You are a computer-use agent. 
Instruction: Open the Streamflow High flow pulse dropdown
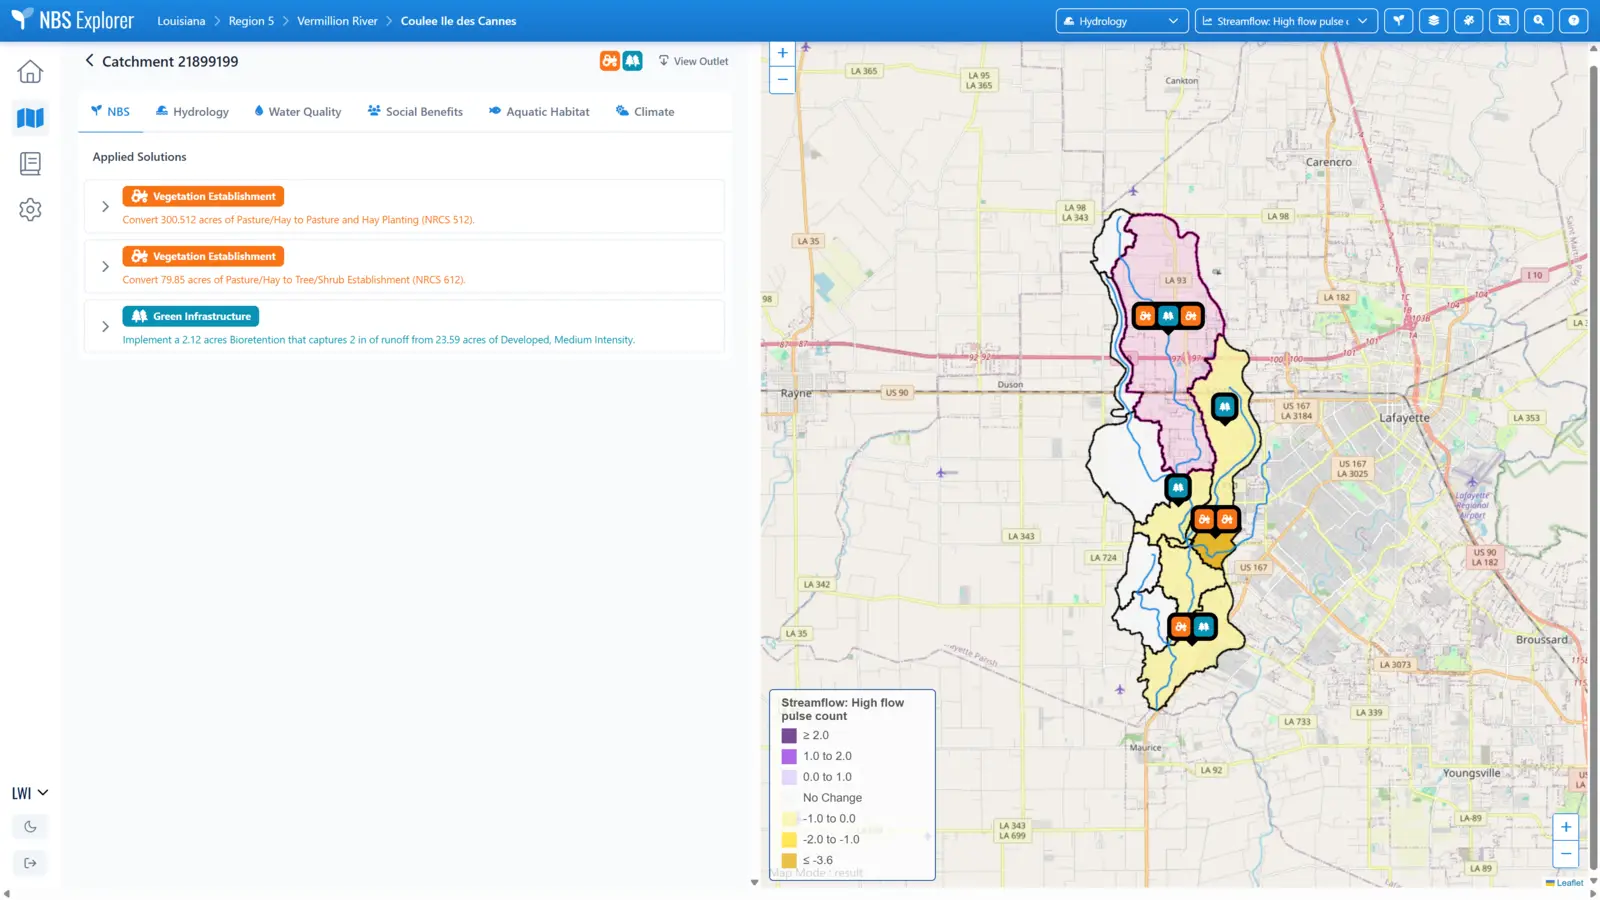[x=1285, y=21]
